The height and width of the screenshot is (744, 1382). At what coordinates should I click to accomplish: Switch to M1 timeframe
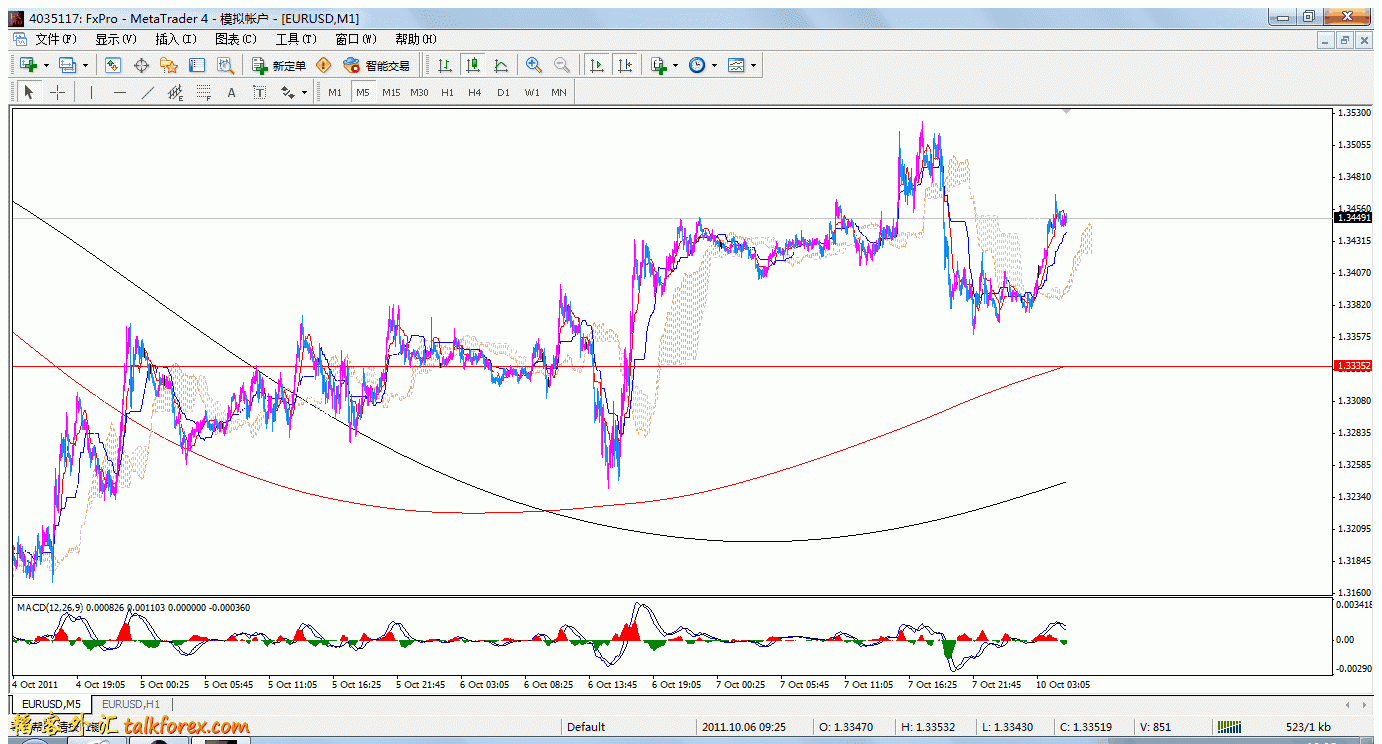(335, 92)
